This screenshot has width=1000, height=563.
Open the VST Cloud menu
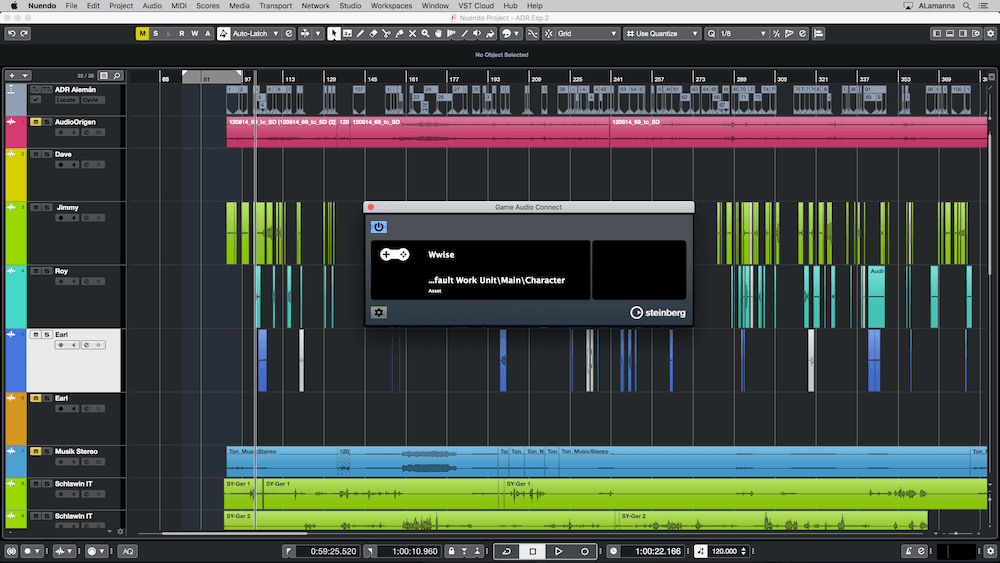(x=476, y=6)
